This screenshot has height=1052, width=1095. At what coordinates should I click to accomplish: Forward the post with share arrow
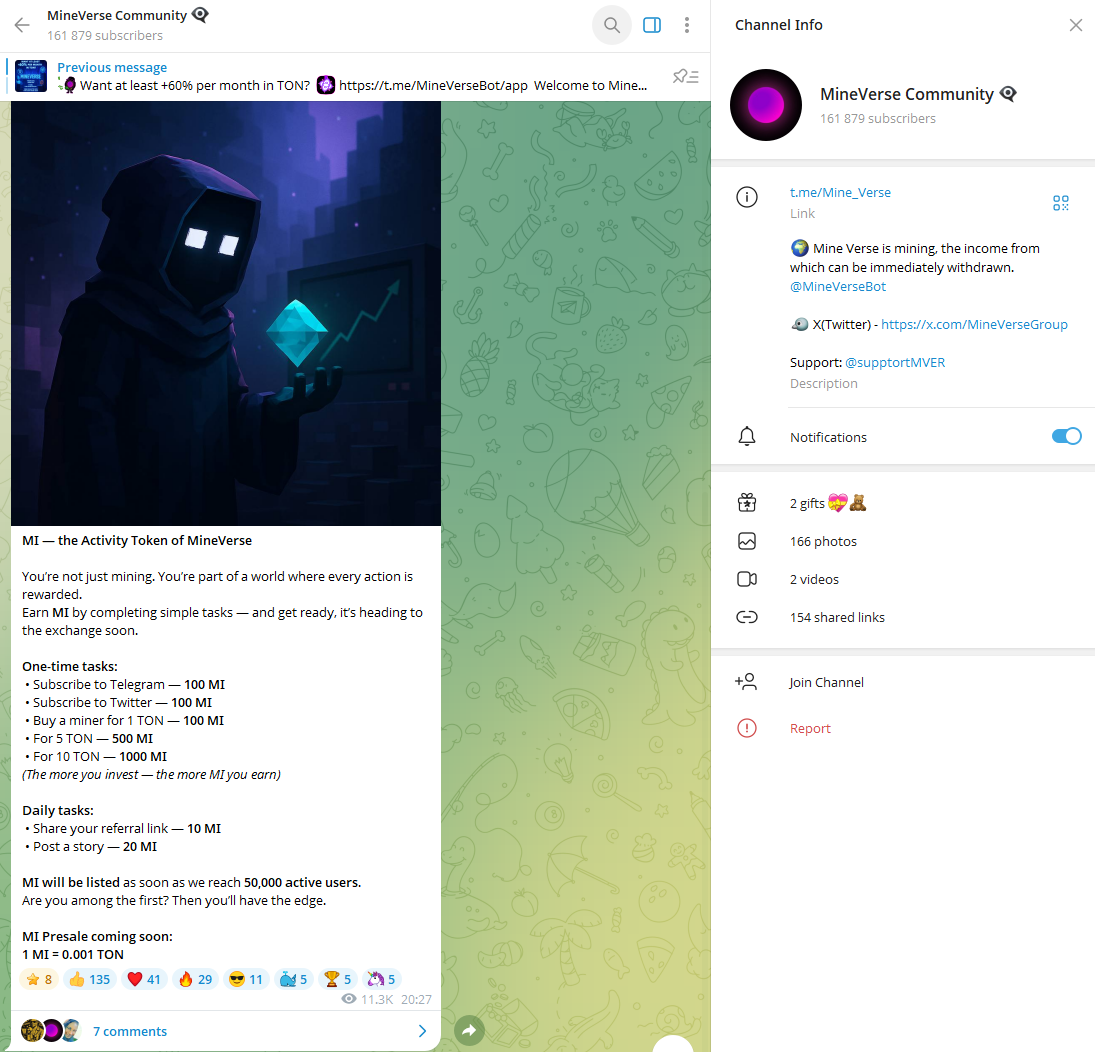coord(469,1030)
